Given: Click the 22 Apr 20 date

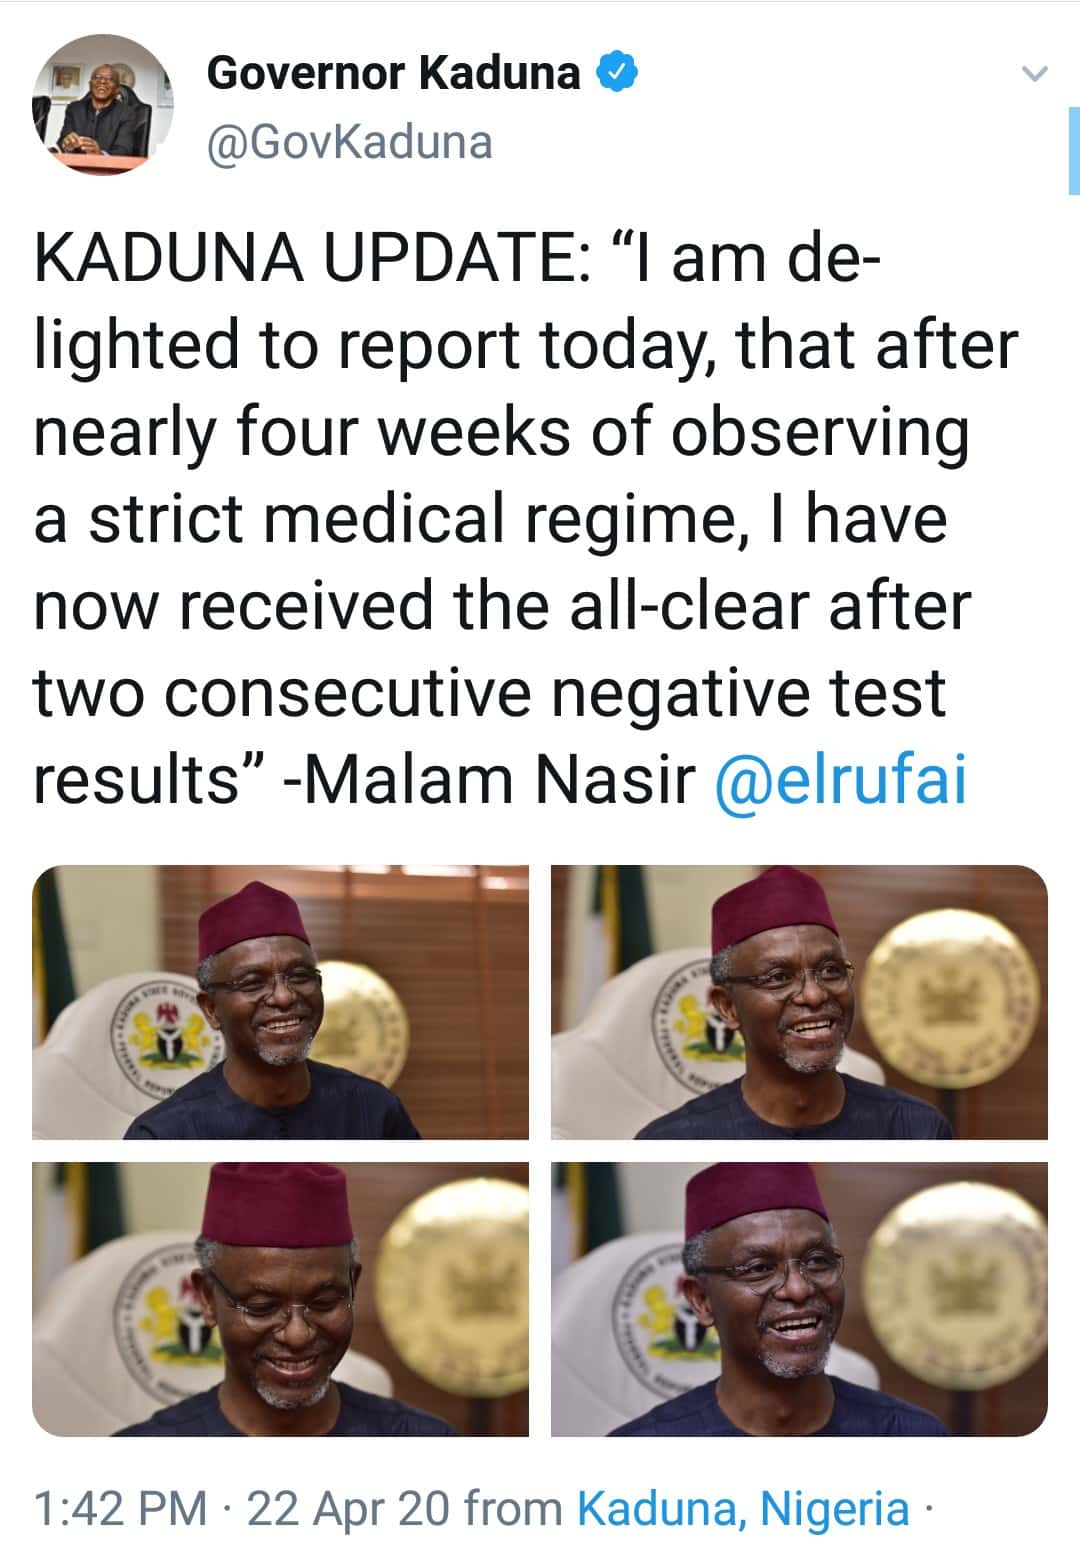Looking at the screenshot, I should coord(348,1508).
